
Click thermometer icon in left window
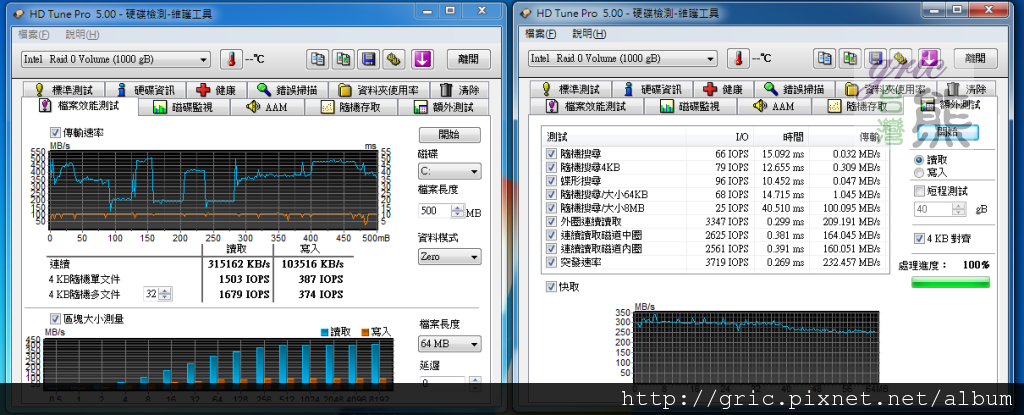click(231, 59)
